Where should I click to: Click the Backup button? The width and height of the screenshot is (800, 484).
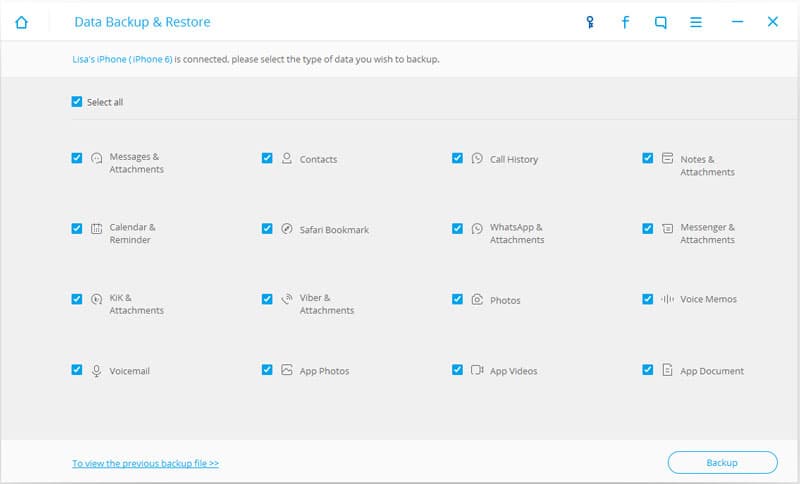point(722,463)
